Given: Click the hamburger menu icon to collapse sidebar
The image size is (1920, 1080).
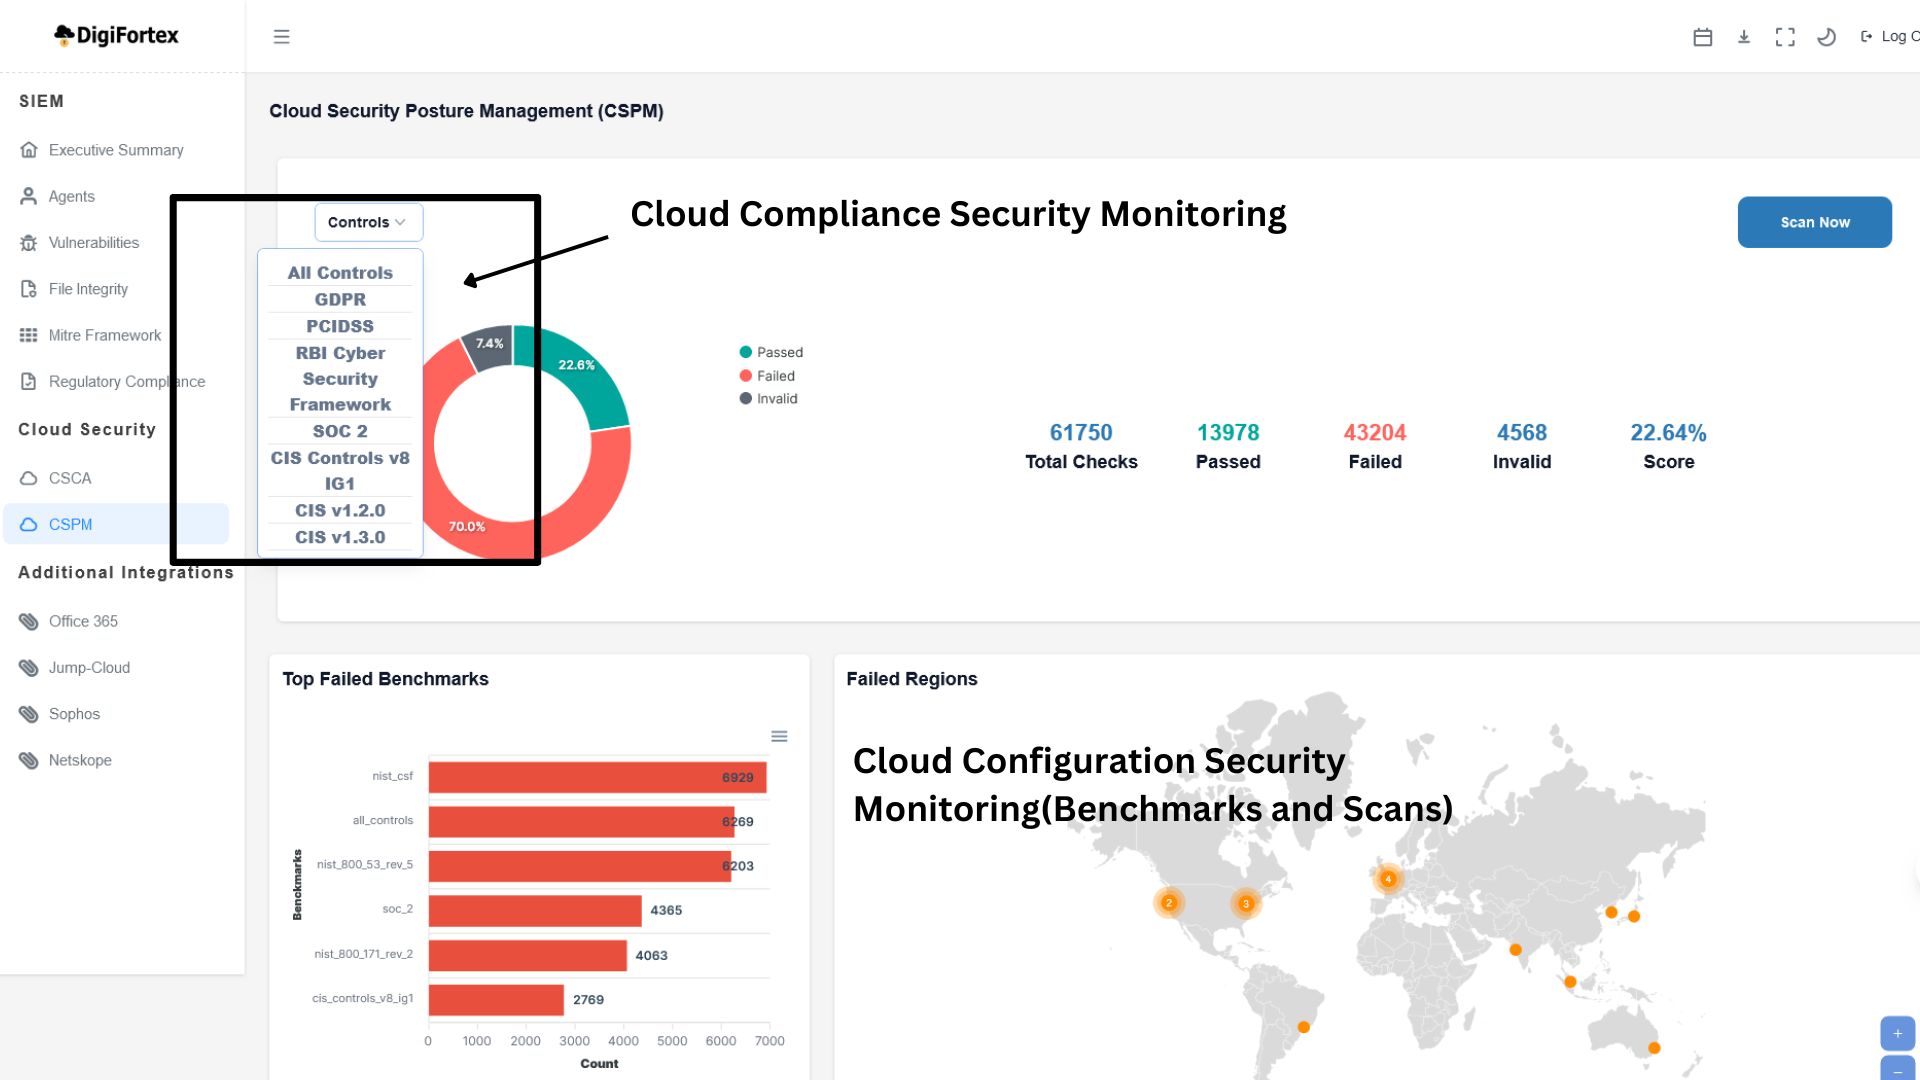Looking at the screenshot, I should (281, 37).
